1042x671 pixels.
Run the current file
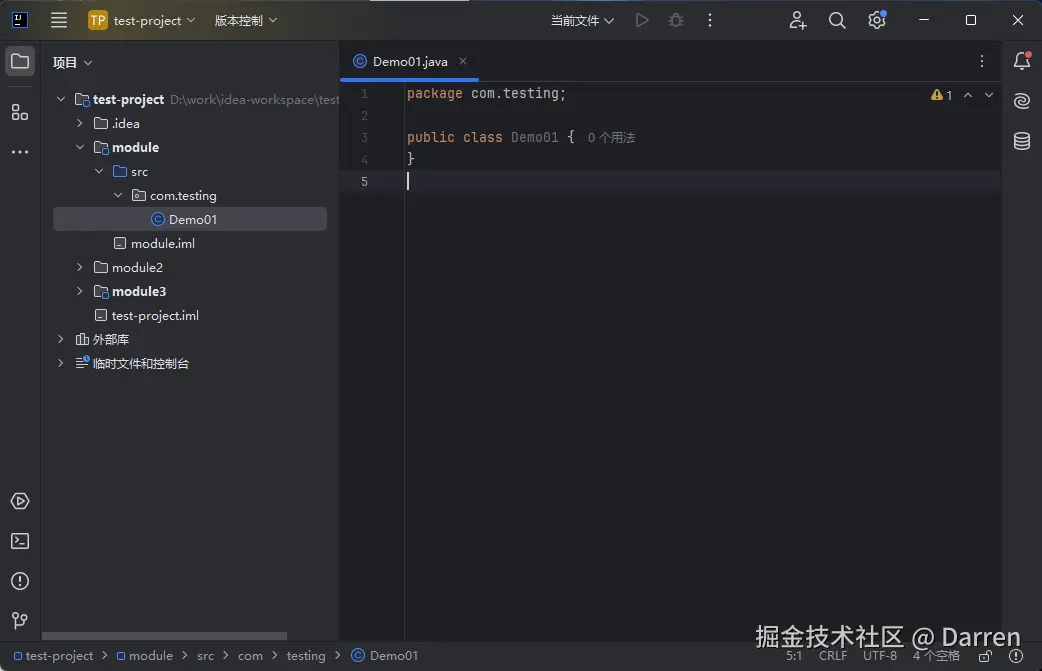click(642, 21)
